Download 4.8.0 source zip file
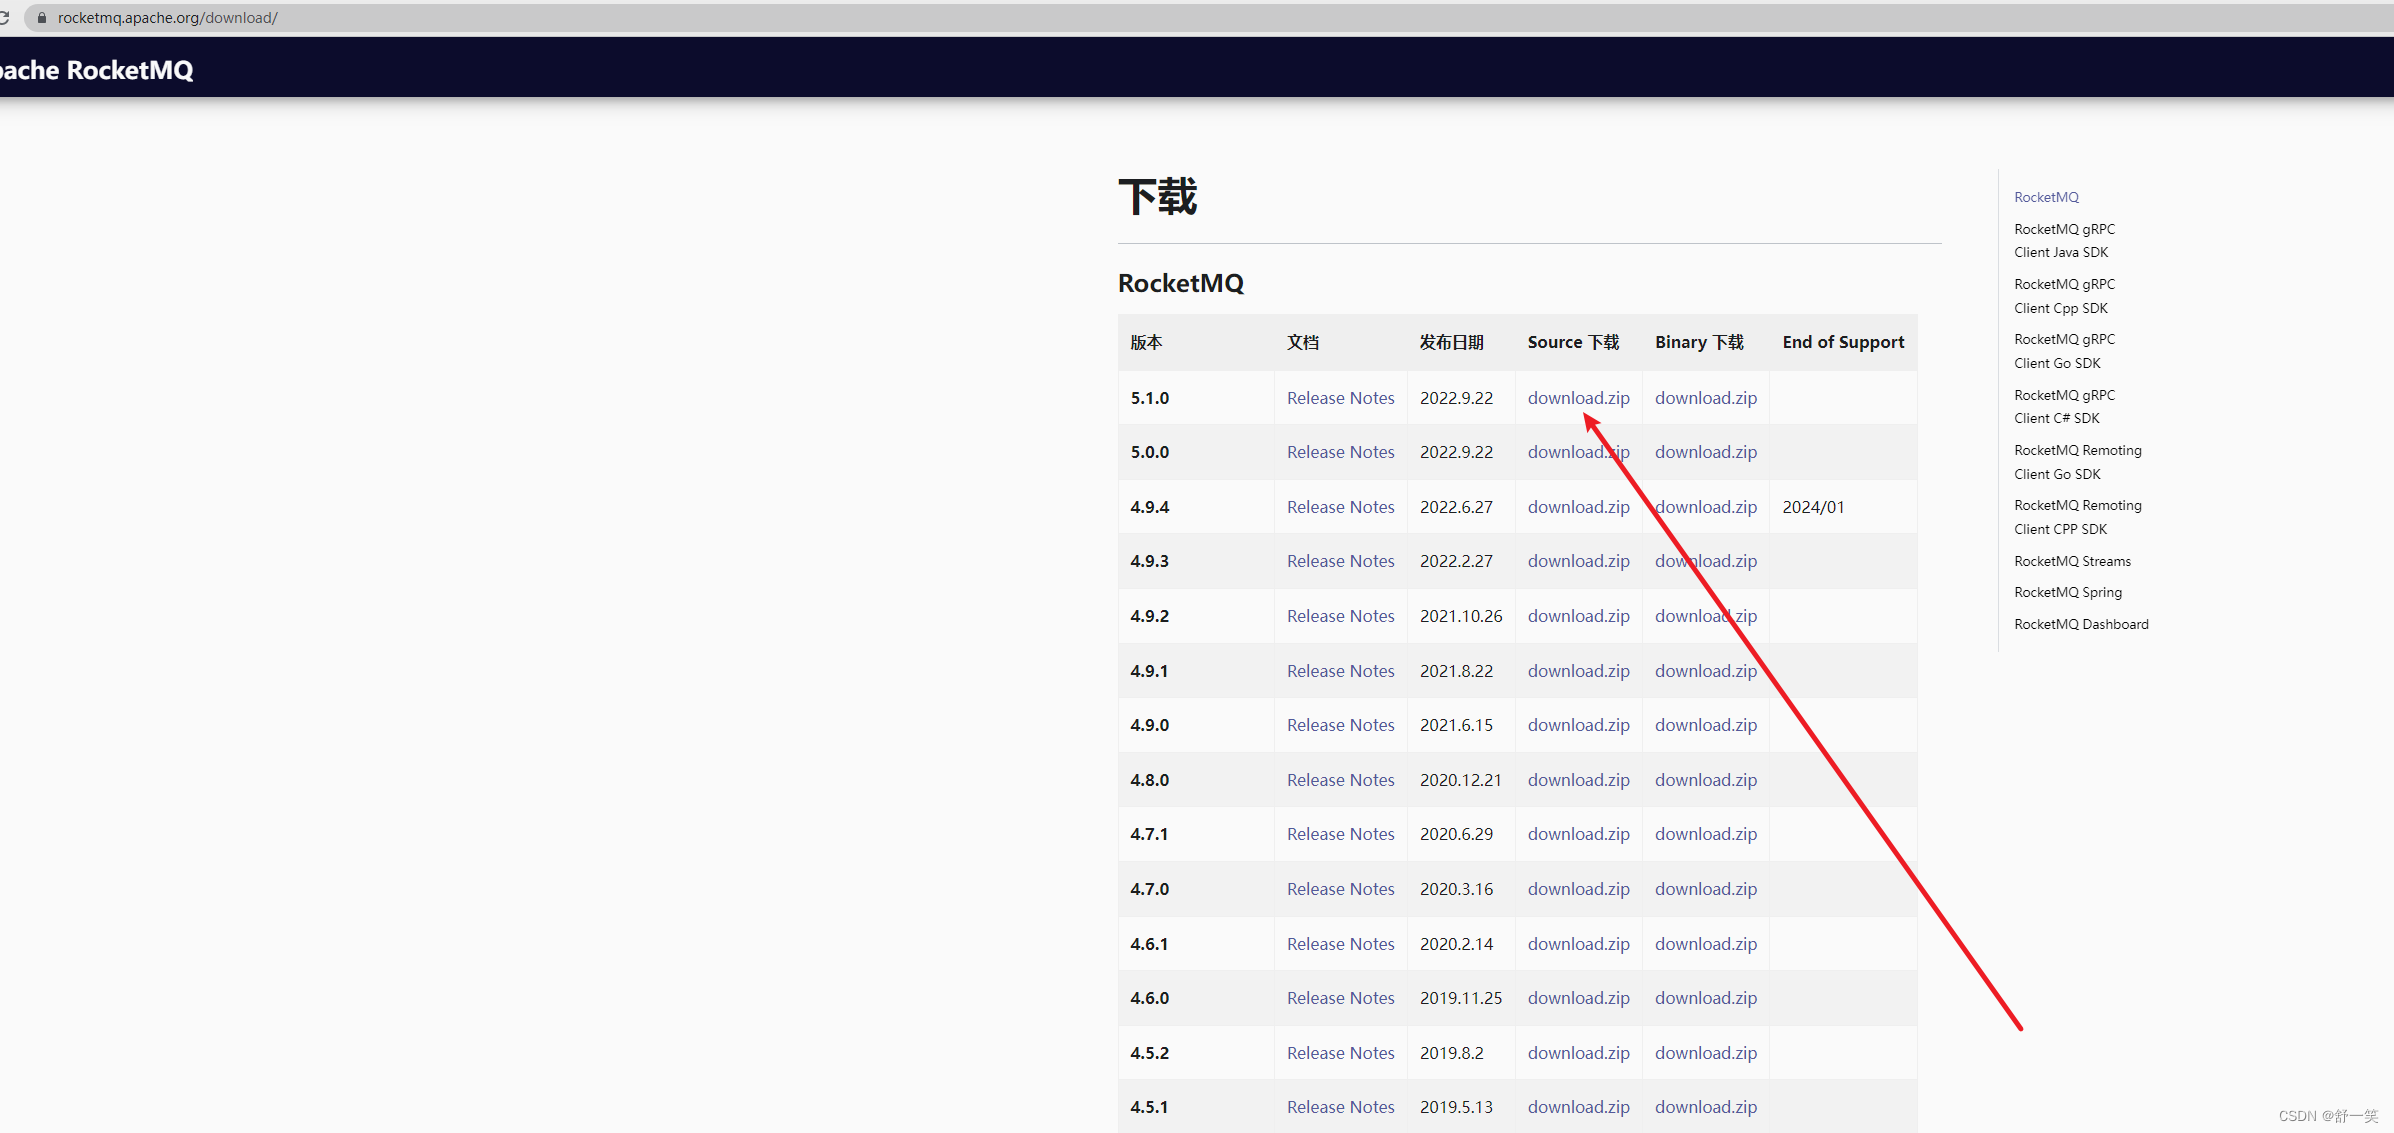The height and width of the screenshot is (1133, 2394). pos(1578,780)
